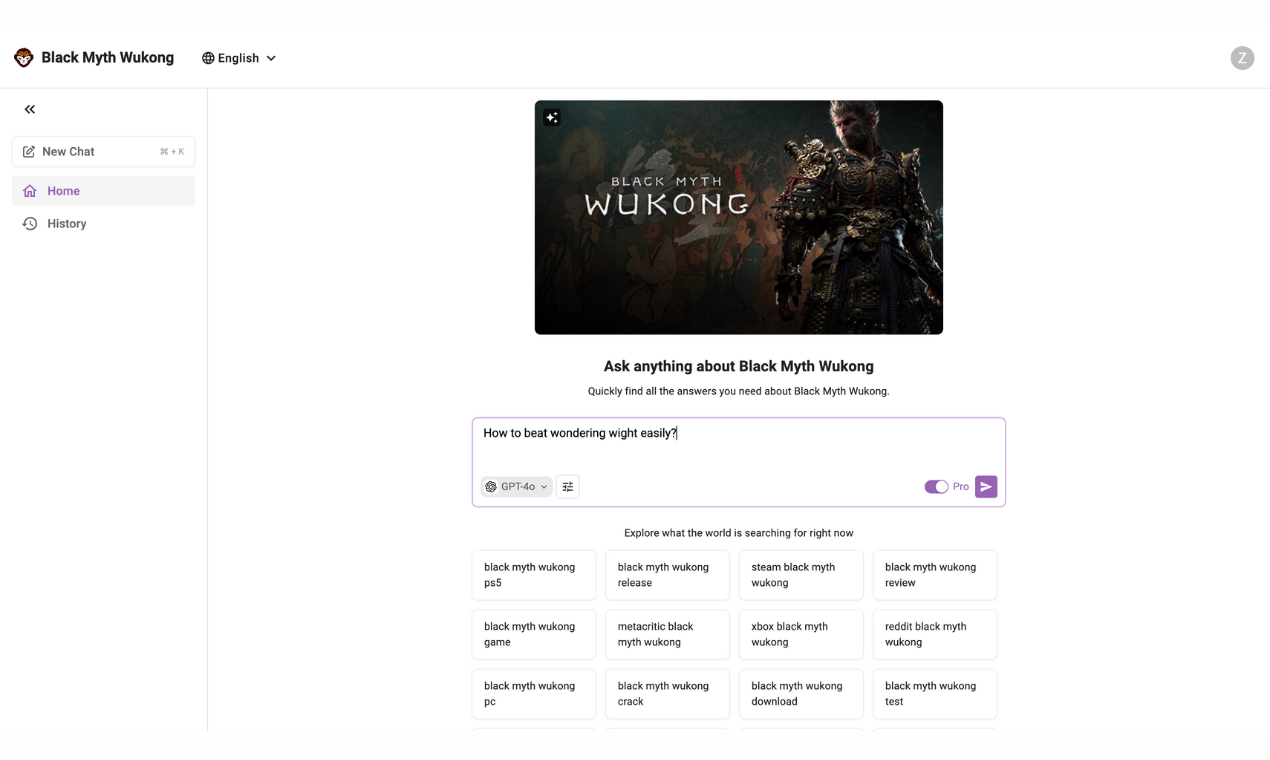Send the question with arrow button
The image size is (1270, 760).
[986, 487]
